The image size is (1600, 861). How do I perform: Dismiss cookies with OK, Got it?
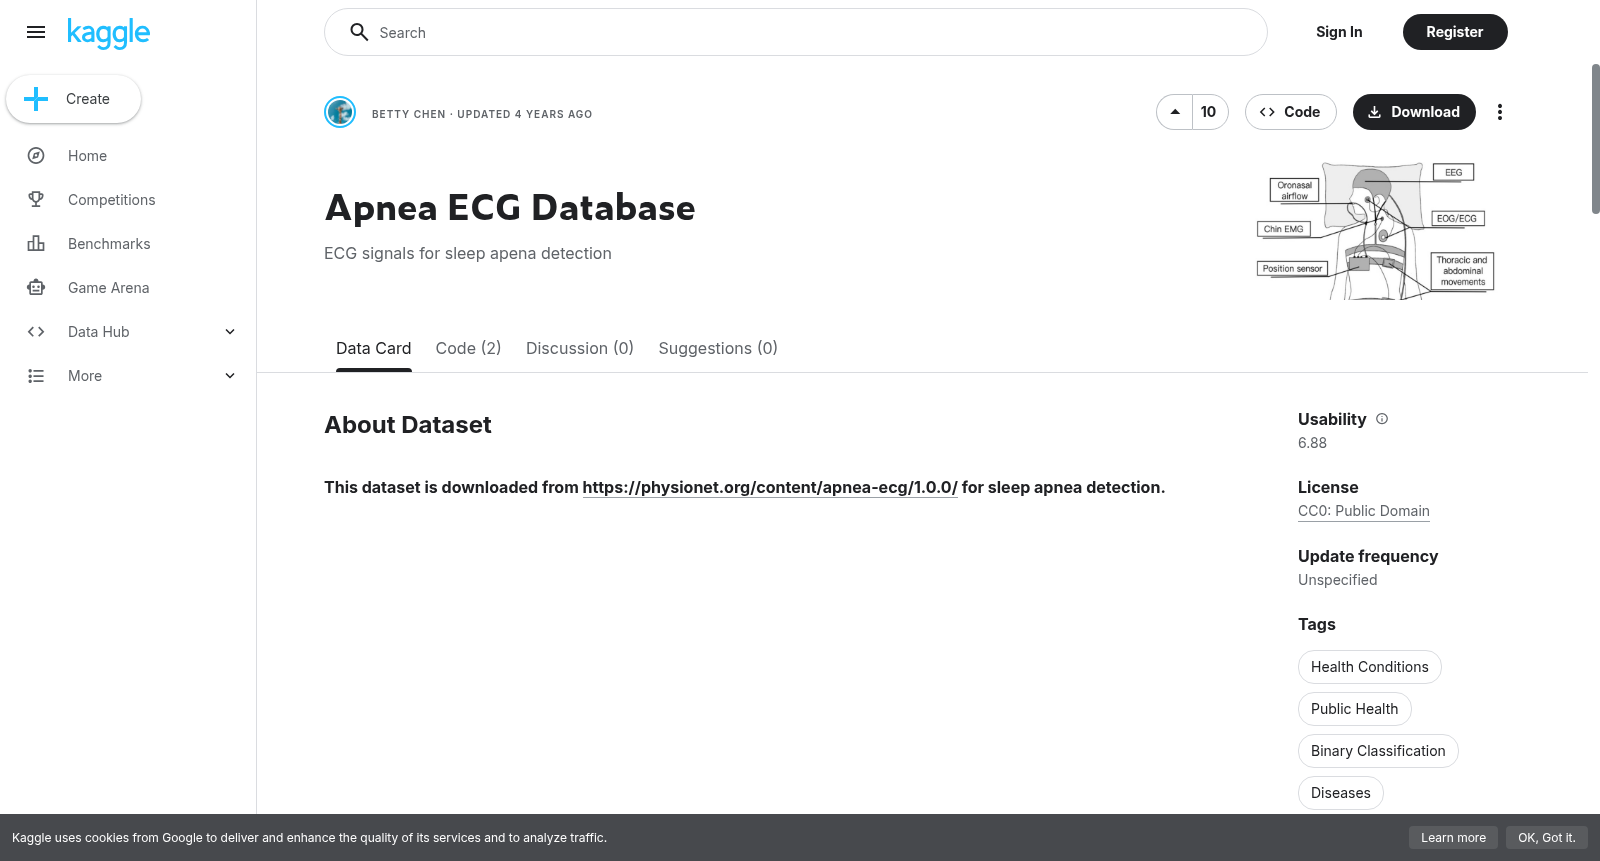[x=1547, y=838]
